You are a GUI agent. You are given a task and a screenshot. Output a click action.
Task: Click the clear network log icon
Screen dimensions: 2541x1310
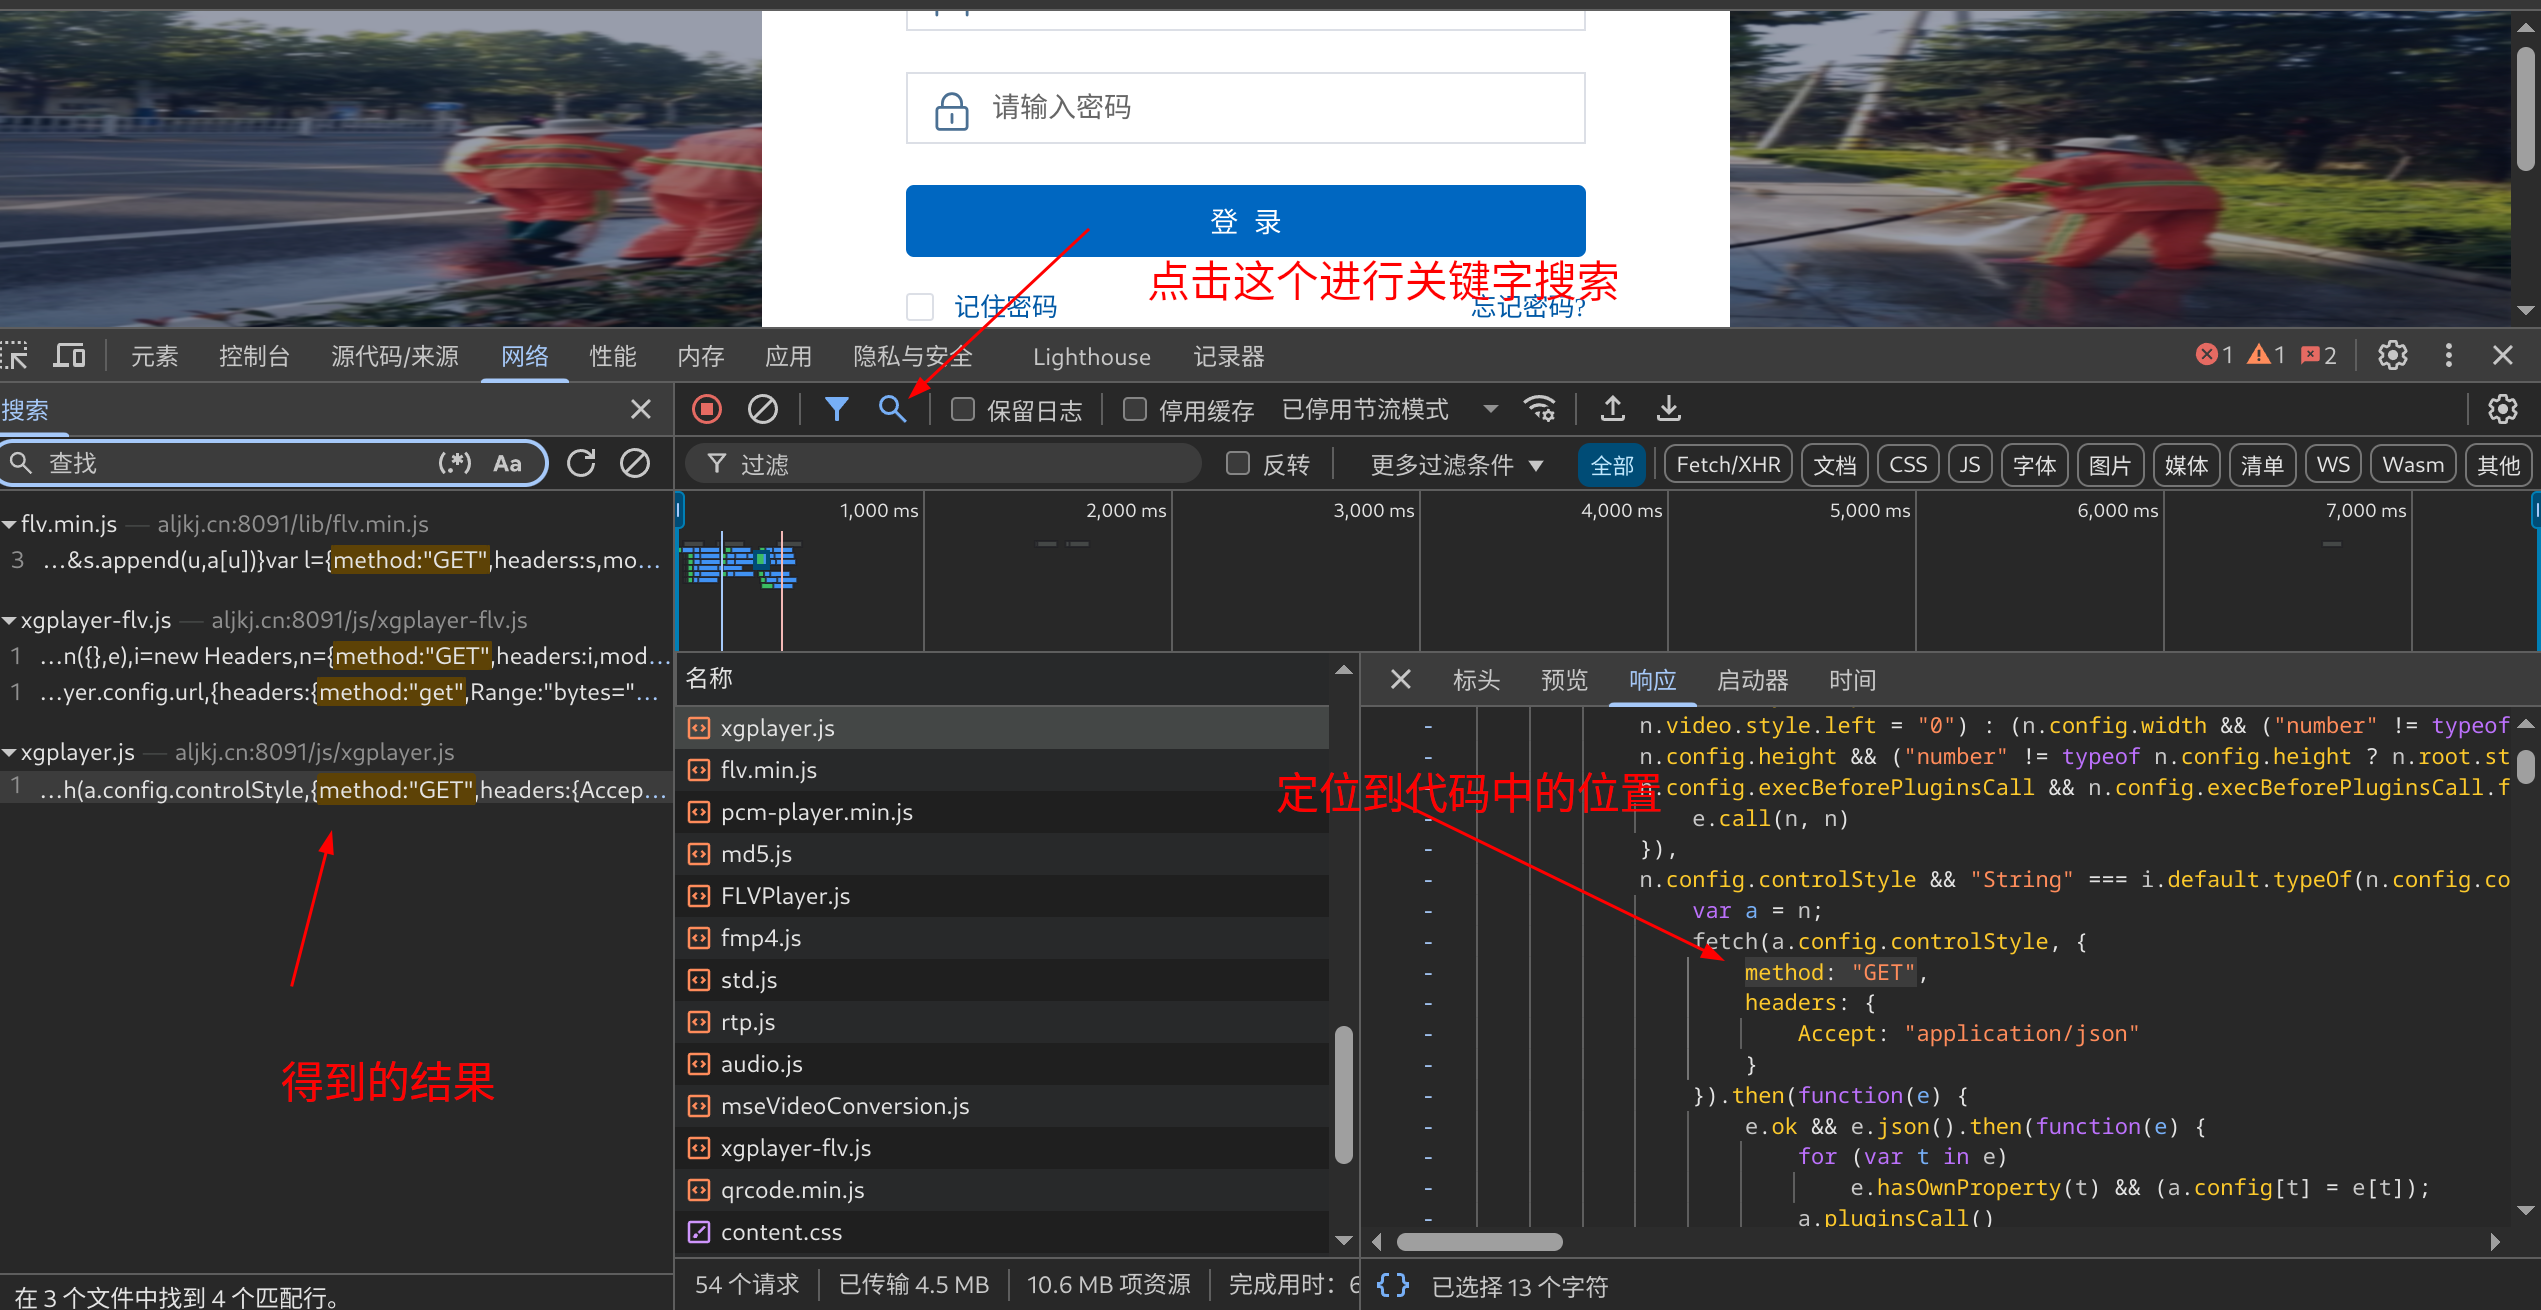tap(762, 409)
